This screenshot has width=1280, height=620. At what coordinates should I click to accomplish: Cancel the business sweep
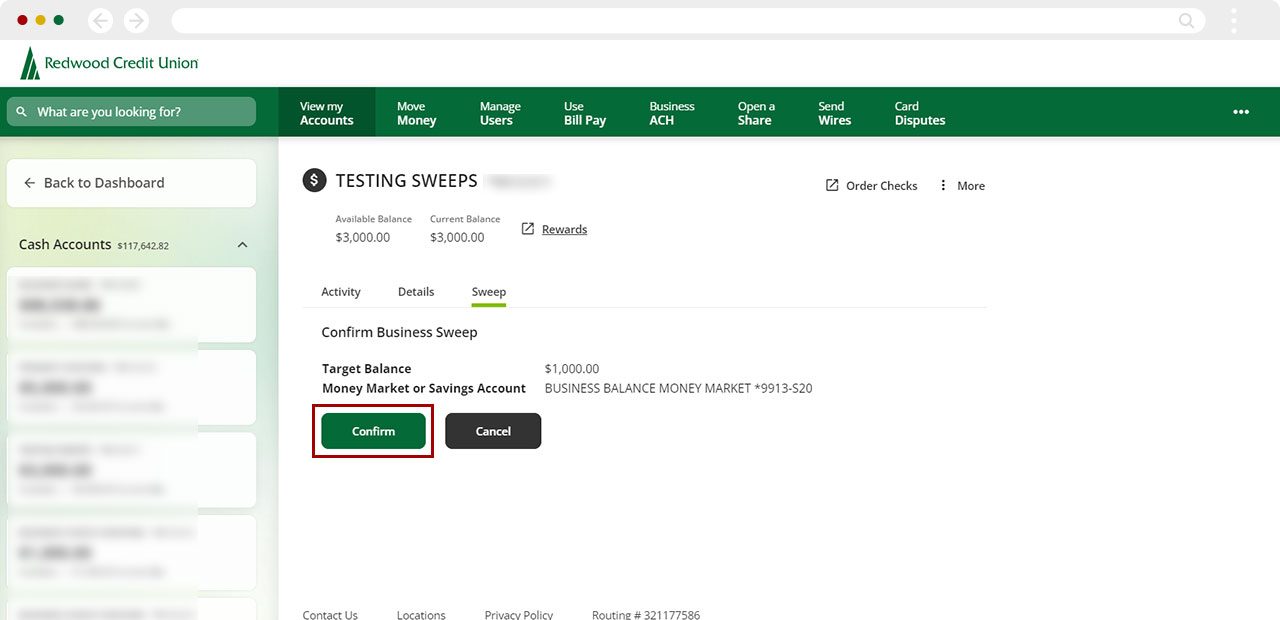tap(493, 431)
